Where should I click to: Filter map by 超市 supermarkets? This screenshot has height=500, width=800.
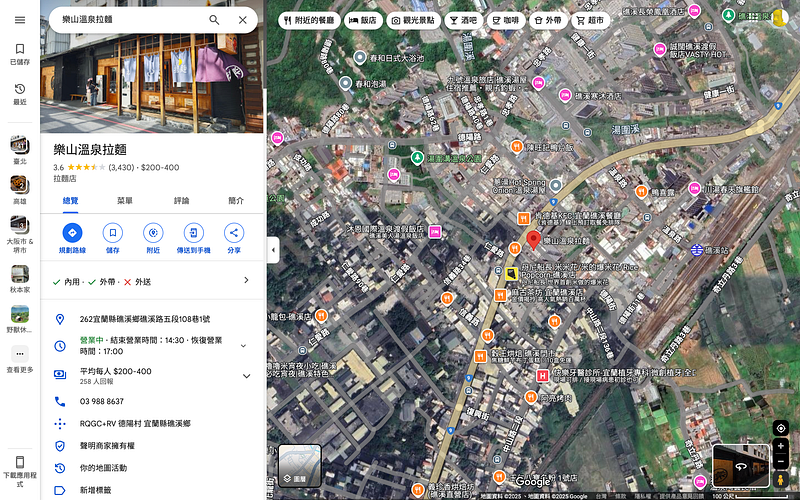tap(590, 20)
